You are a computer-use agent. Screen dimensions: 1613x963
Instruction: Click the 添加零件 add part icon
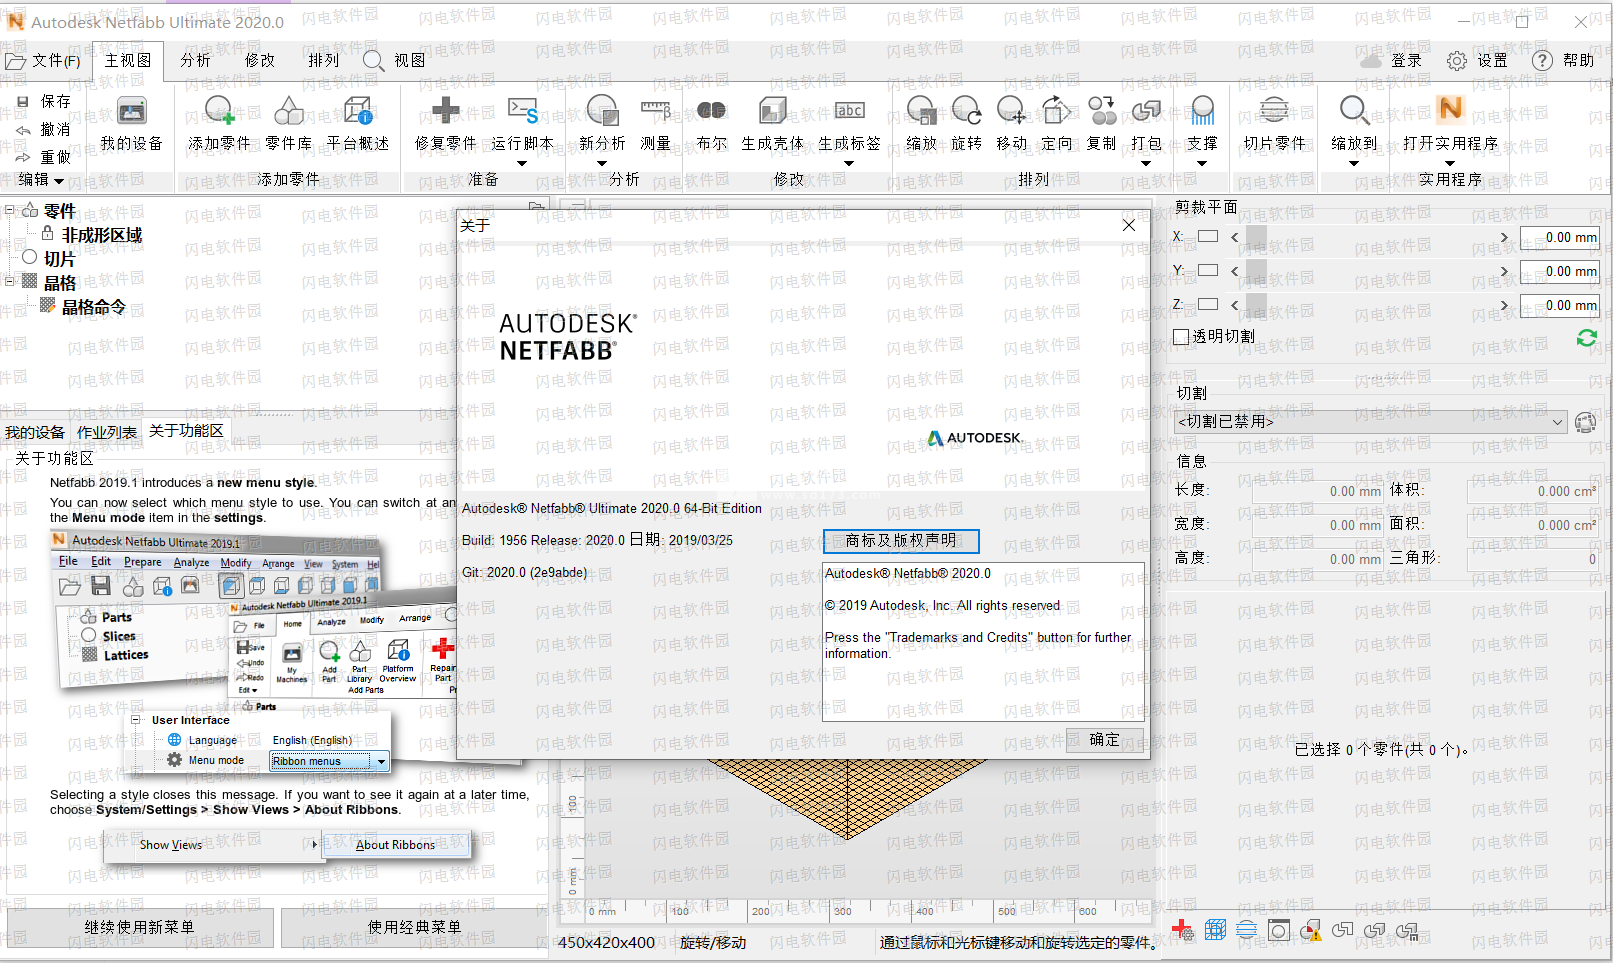click(x=219, y=111)
